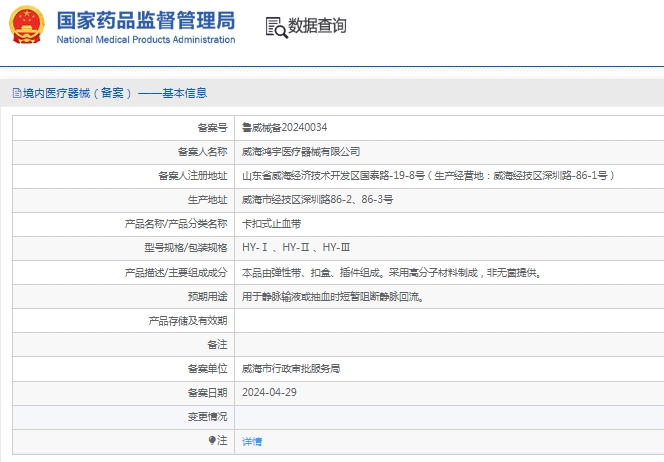Click the 备案单位 row label

click(208, 368)
